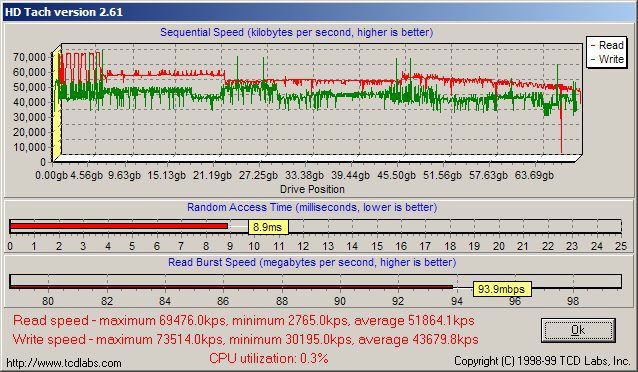Click the HD Tach version 2.61 title bar
Screen dimensions: 638x372
[x=319, y=12]
